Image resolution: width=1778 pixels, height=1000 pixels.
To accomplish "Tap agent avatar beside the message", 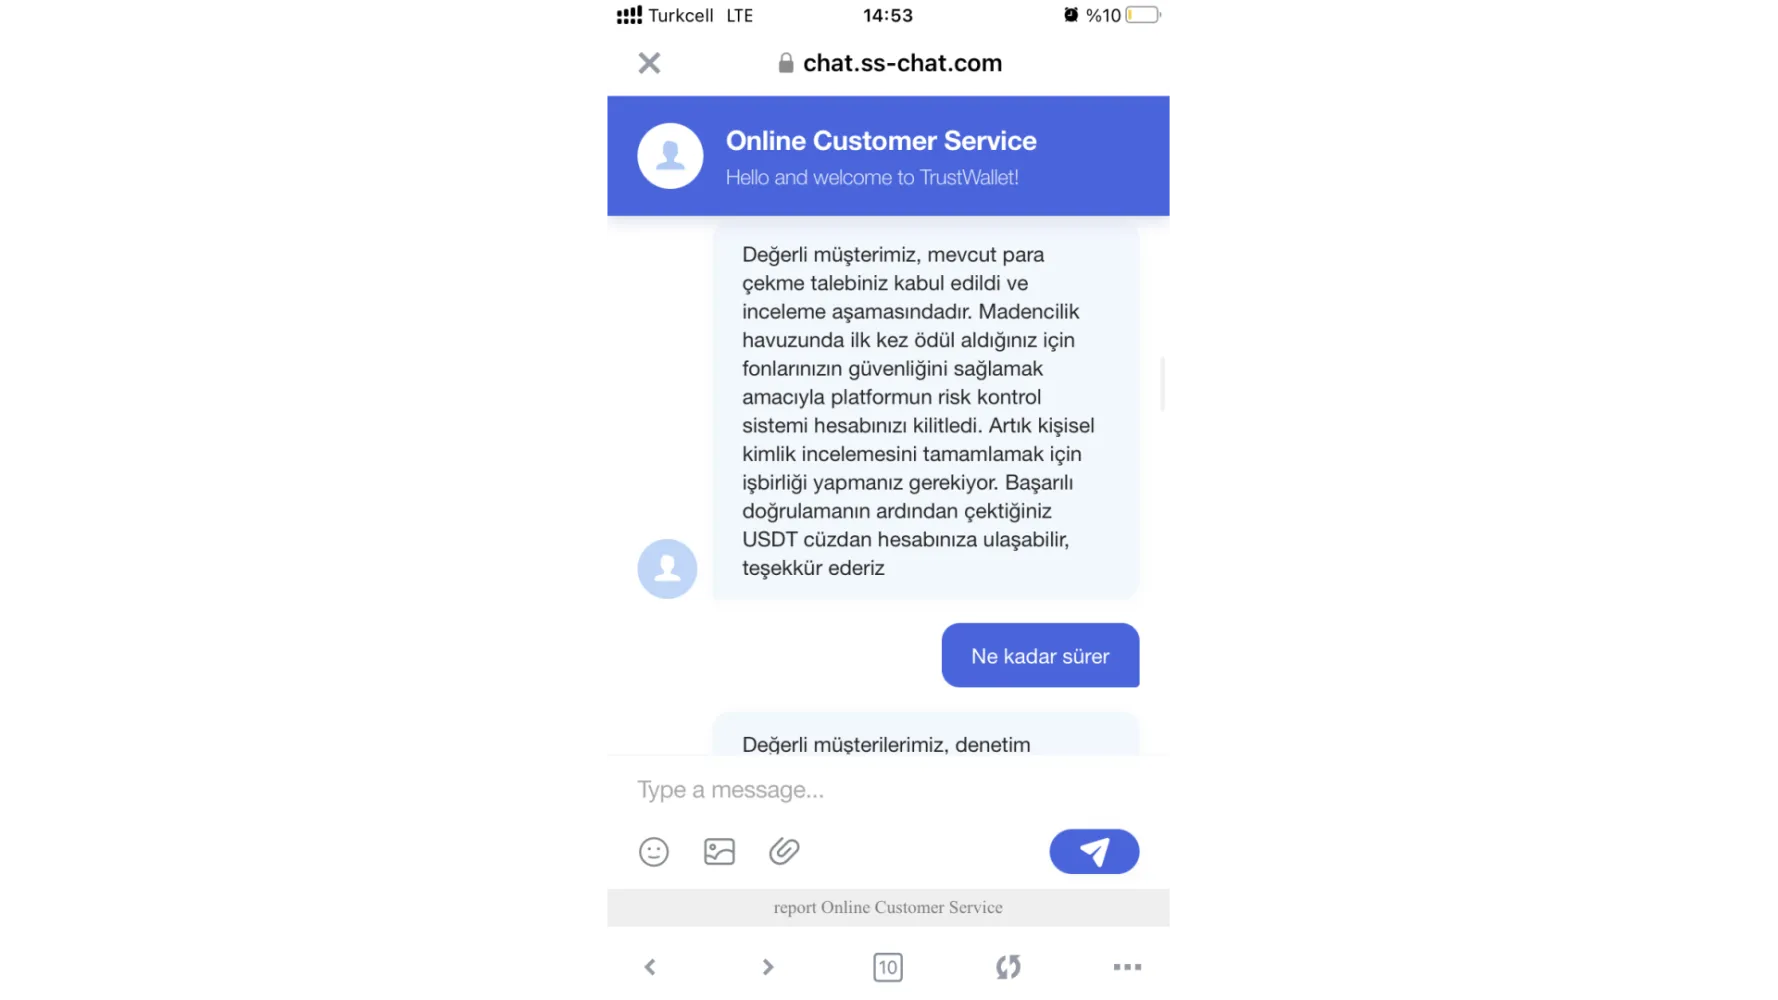I will tap(667, 569).
